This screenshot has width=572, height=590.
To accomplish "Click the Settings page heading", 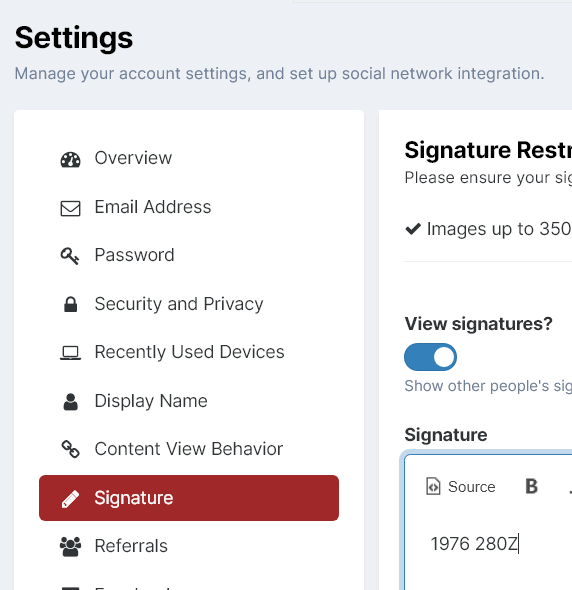I will click(x=74, y=38).
